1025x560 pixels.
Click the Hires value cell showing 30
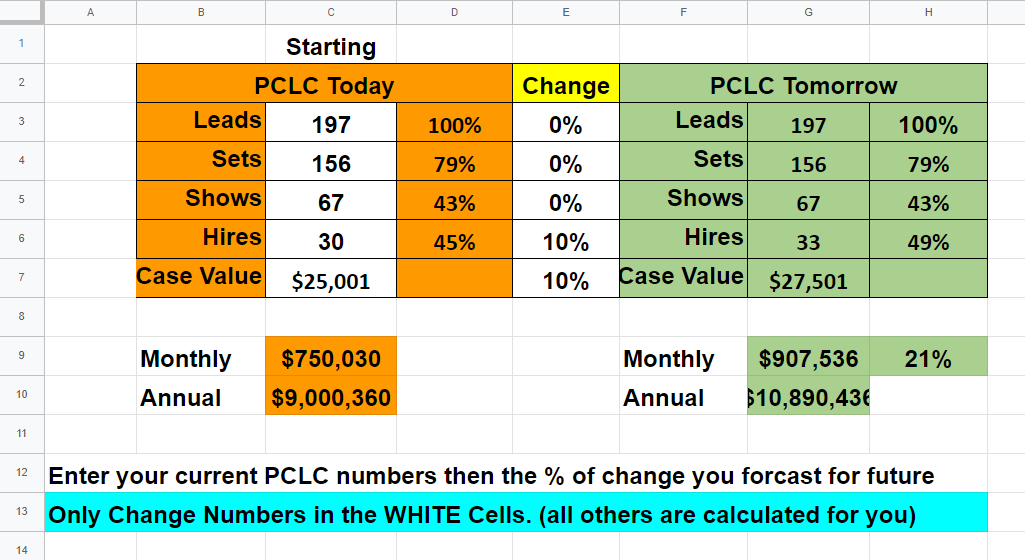[331, 241]
